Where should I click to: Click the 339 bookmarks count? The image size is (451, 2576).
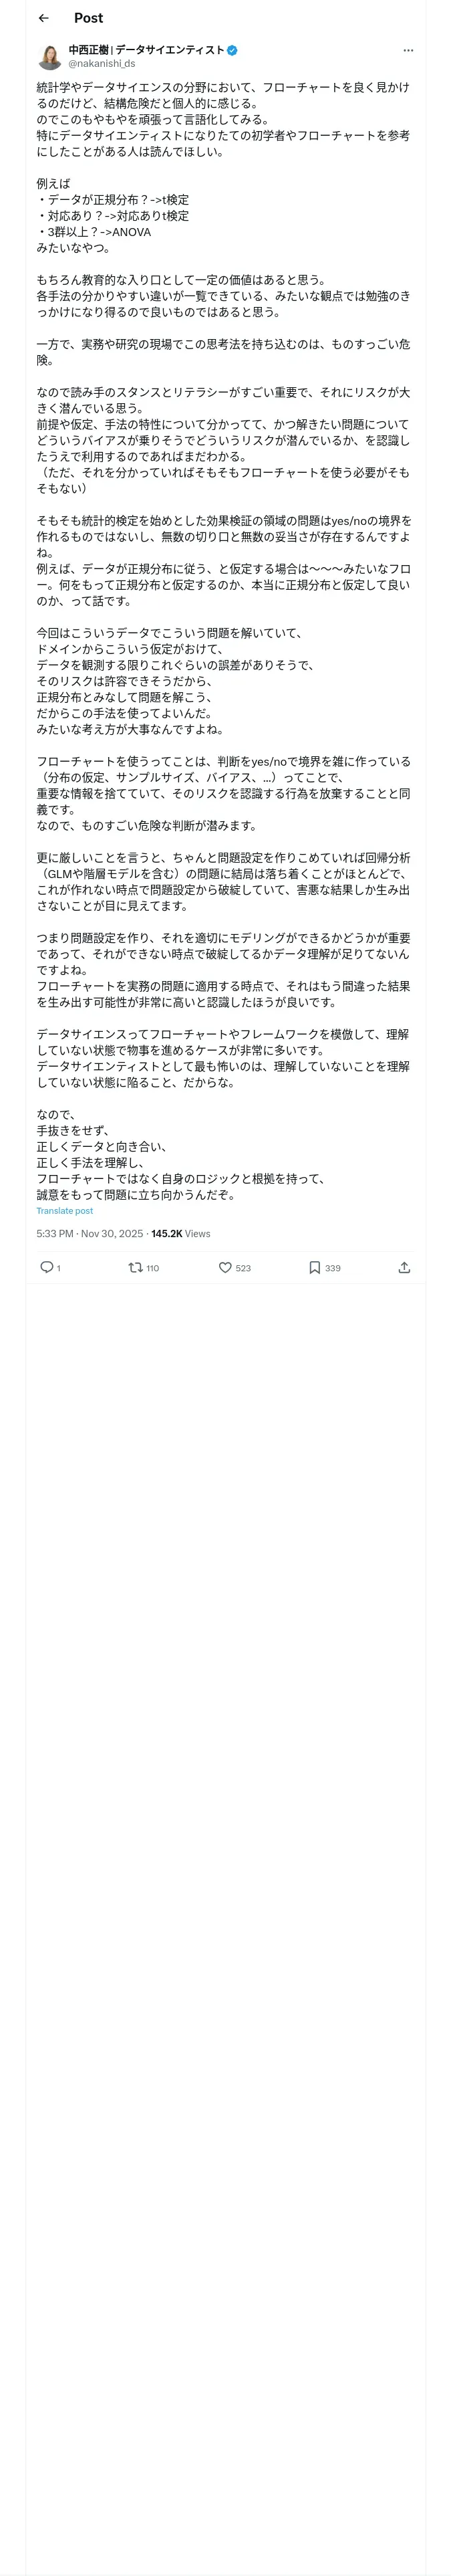333,1268
